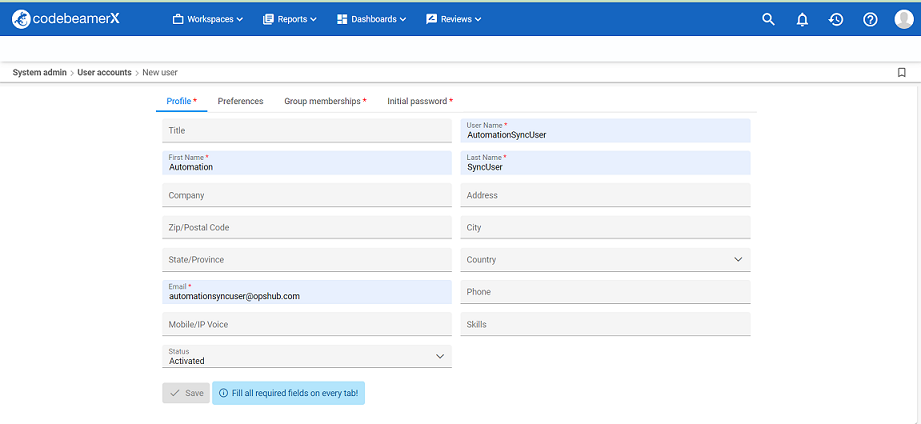Open the Reports dropdown menu
921x424 pixels.
(290, 19)
